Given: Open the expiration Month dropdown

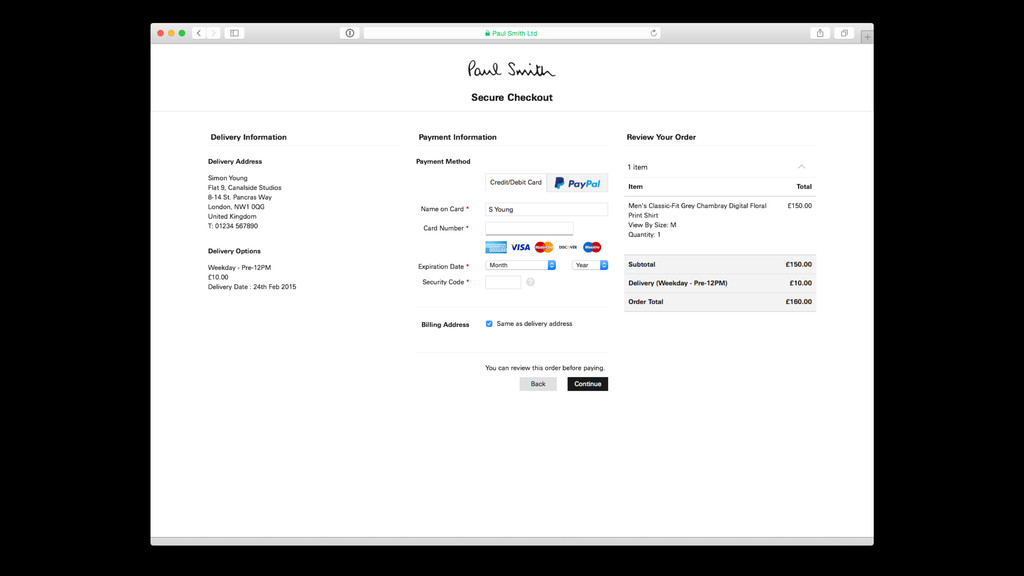Looking at the screenshot, I should [520, 265].
